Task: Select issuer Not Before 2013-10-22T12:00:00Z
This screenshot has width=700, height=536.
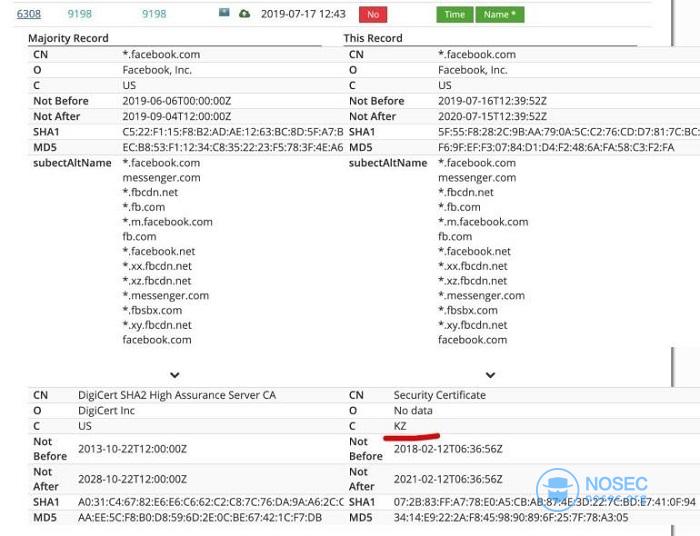Action: tap(133, 449)
